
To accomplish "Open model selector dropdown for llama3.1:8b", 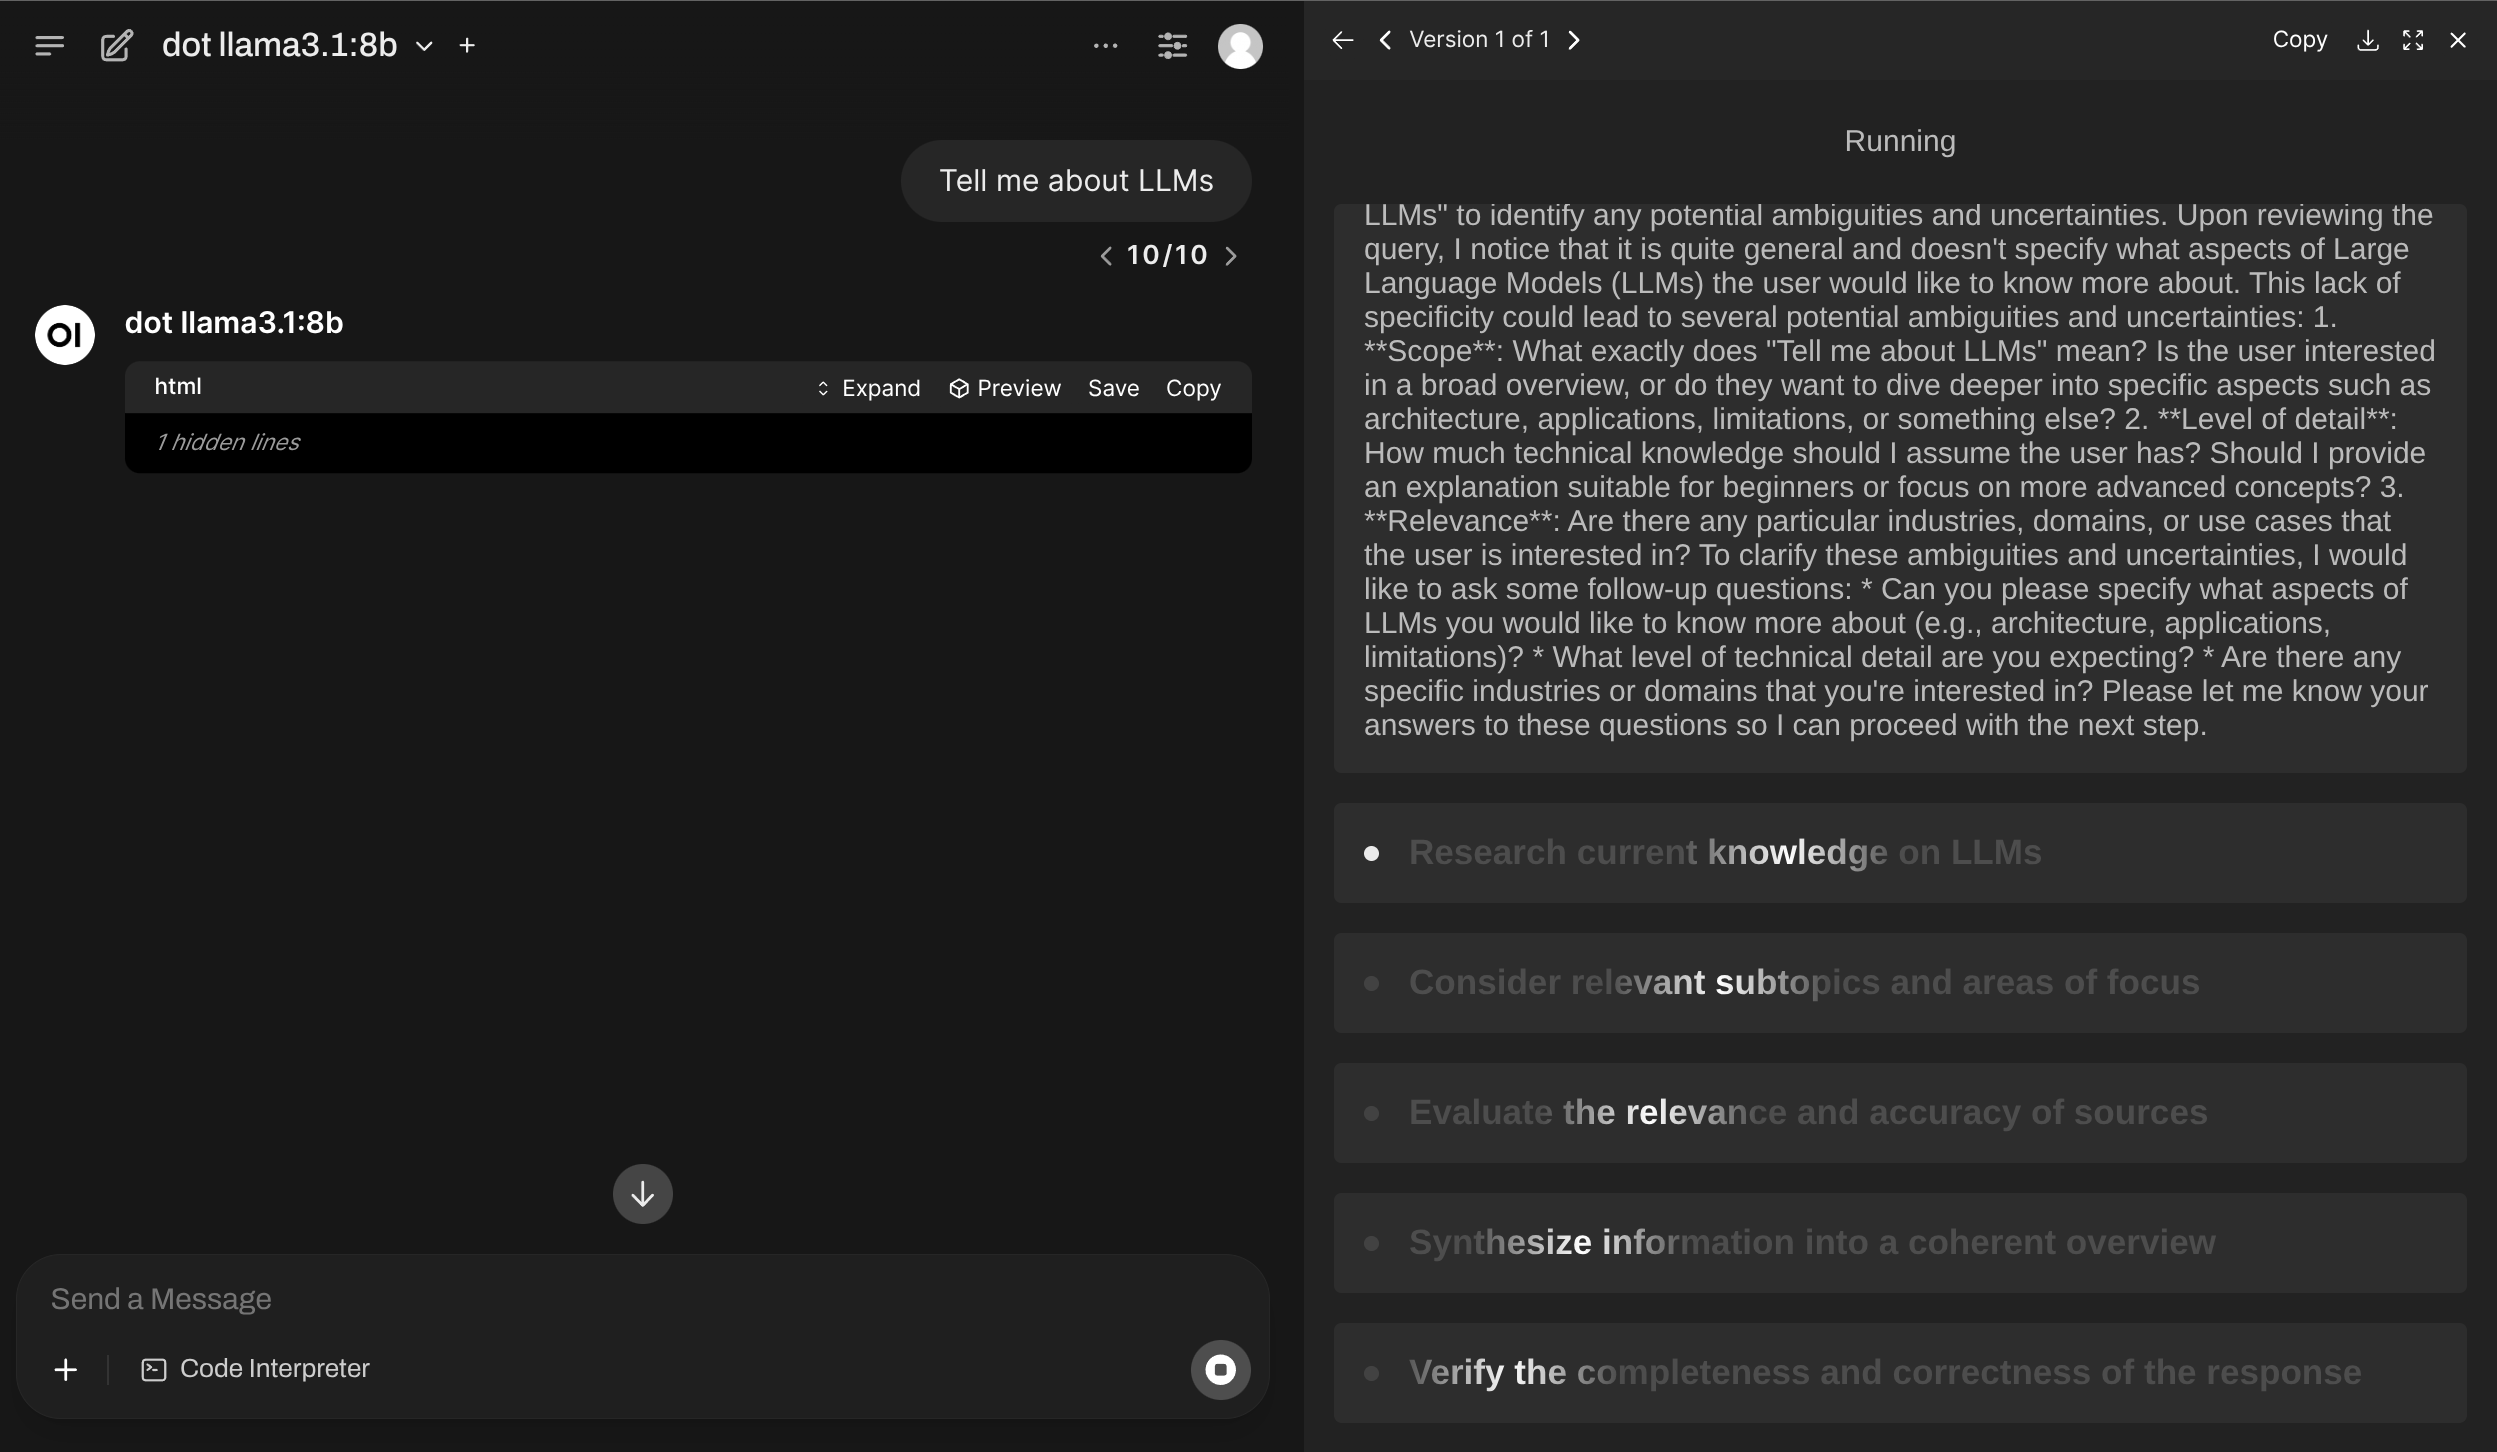I will click(x=424, y=46).
